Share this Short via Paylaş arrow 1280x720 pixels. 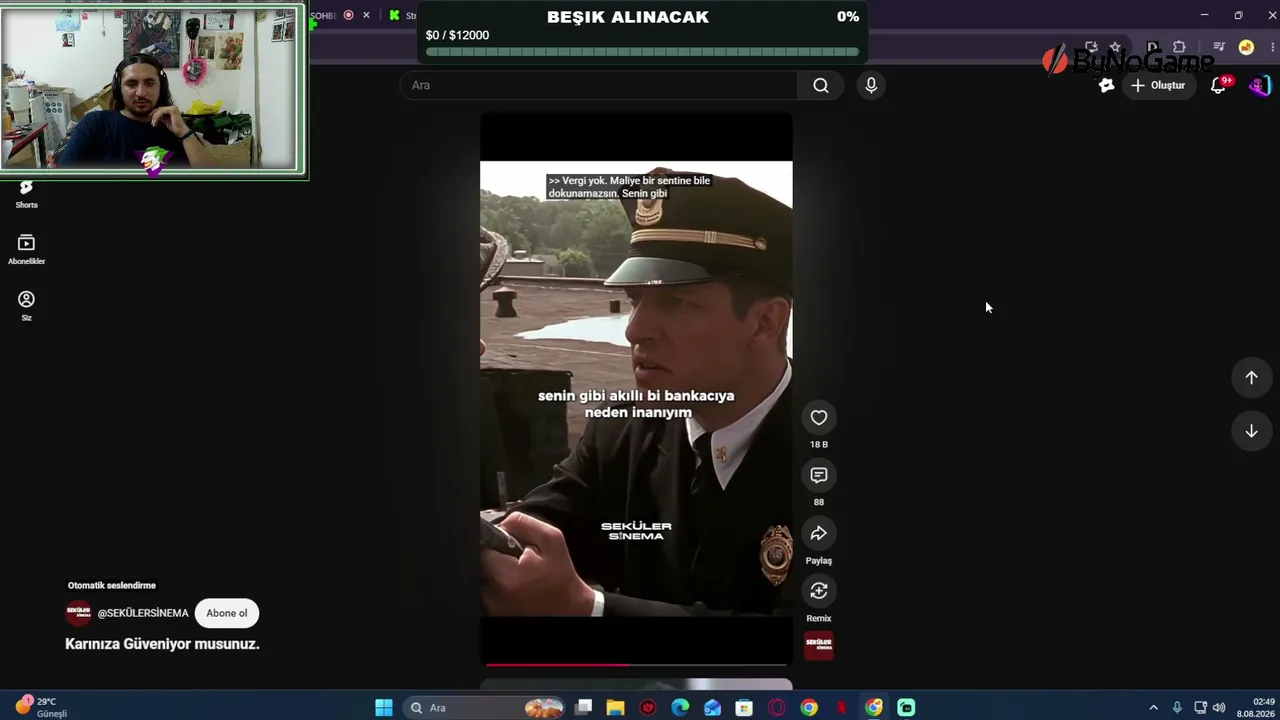(819, 533)
